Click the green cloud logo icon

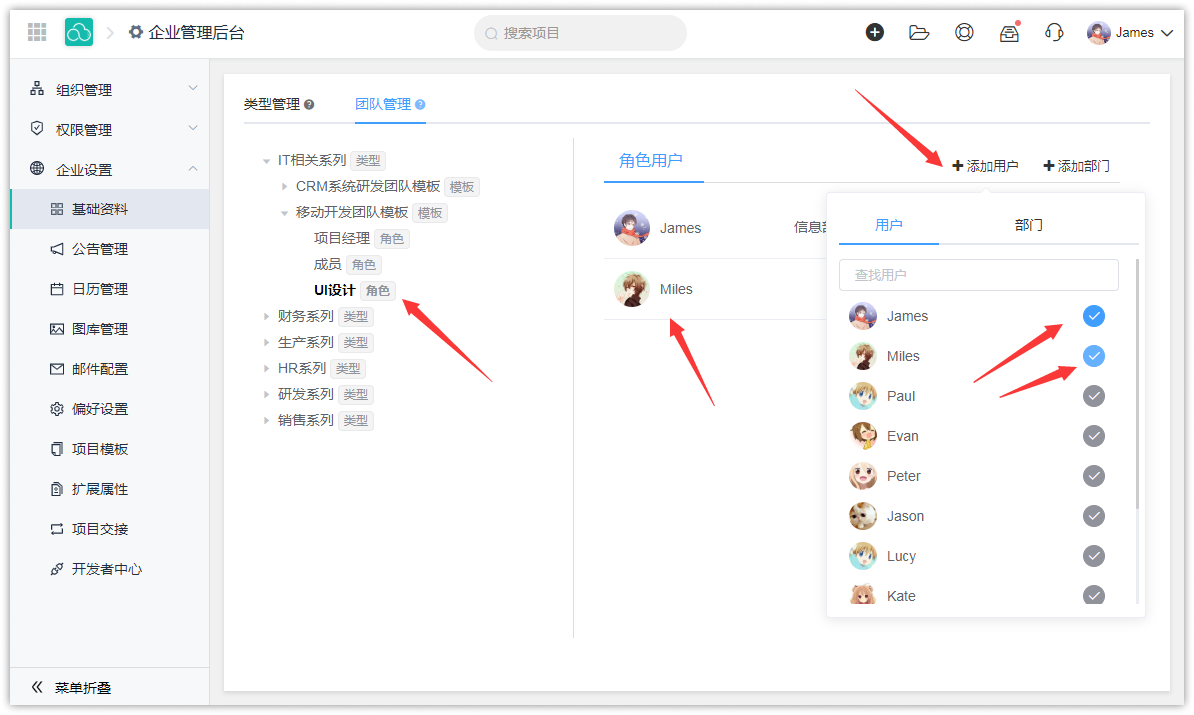pyautogui.click(x=79, y=32)
